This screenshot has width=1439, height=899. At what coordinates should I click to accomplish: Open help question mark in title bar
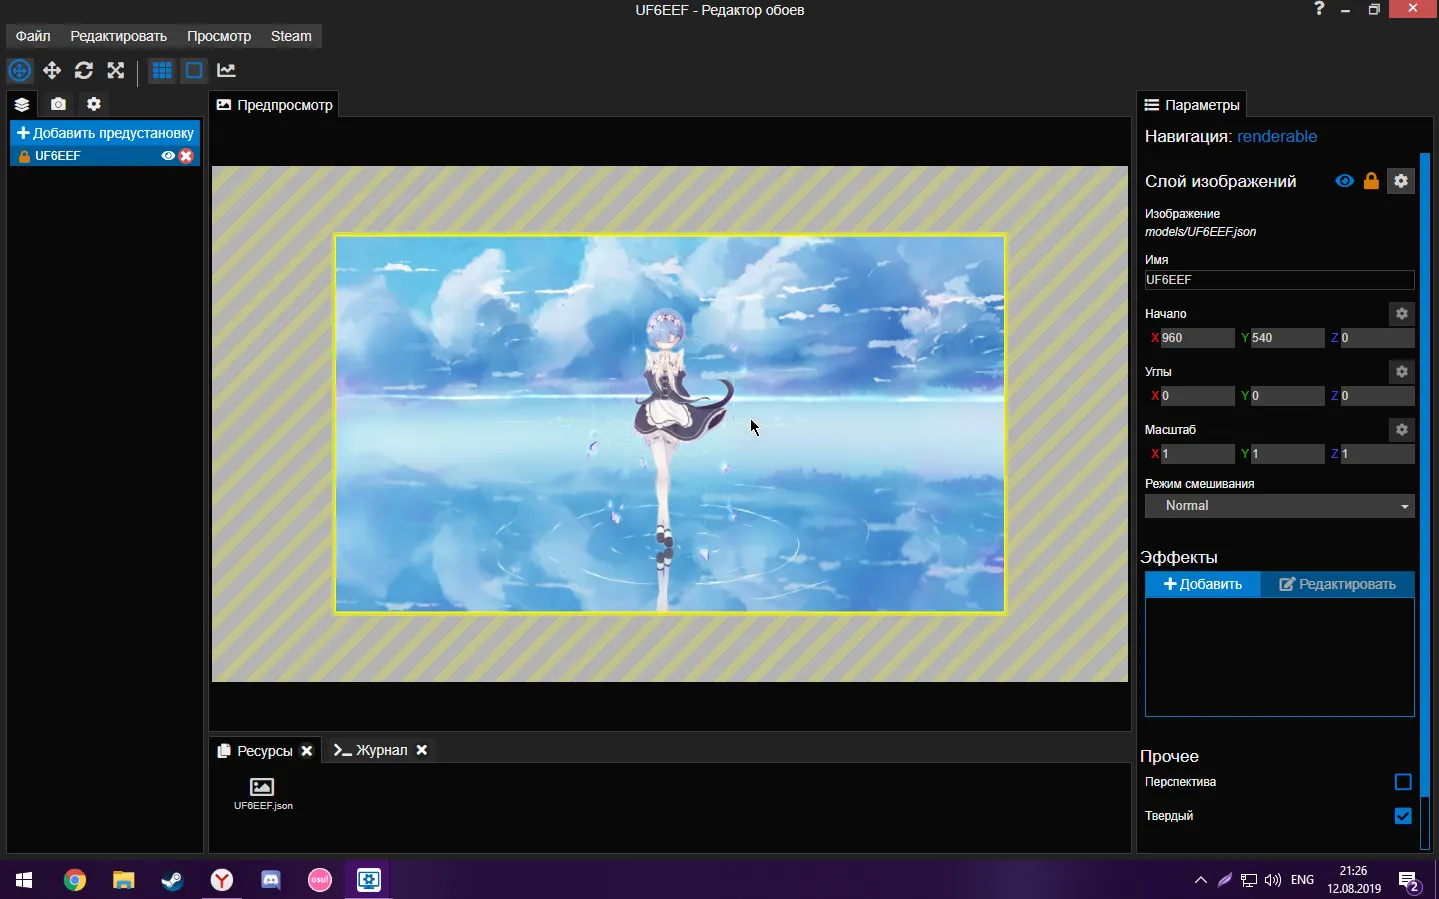coord(1319,9)
